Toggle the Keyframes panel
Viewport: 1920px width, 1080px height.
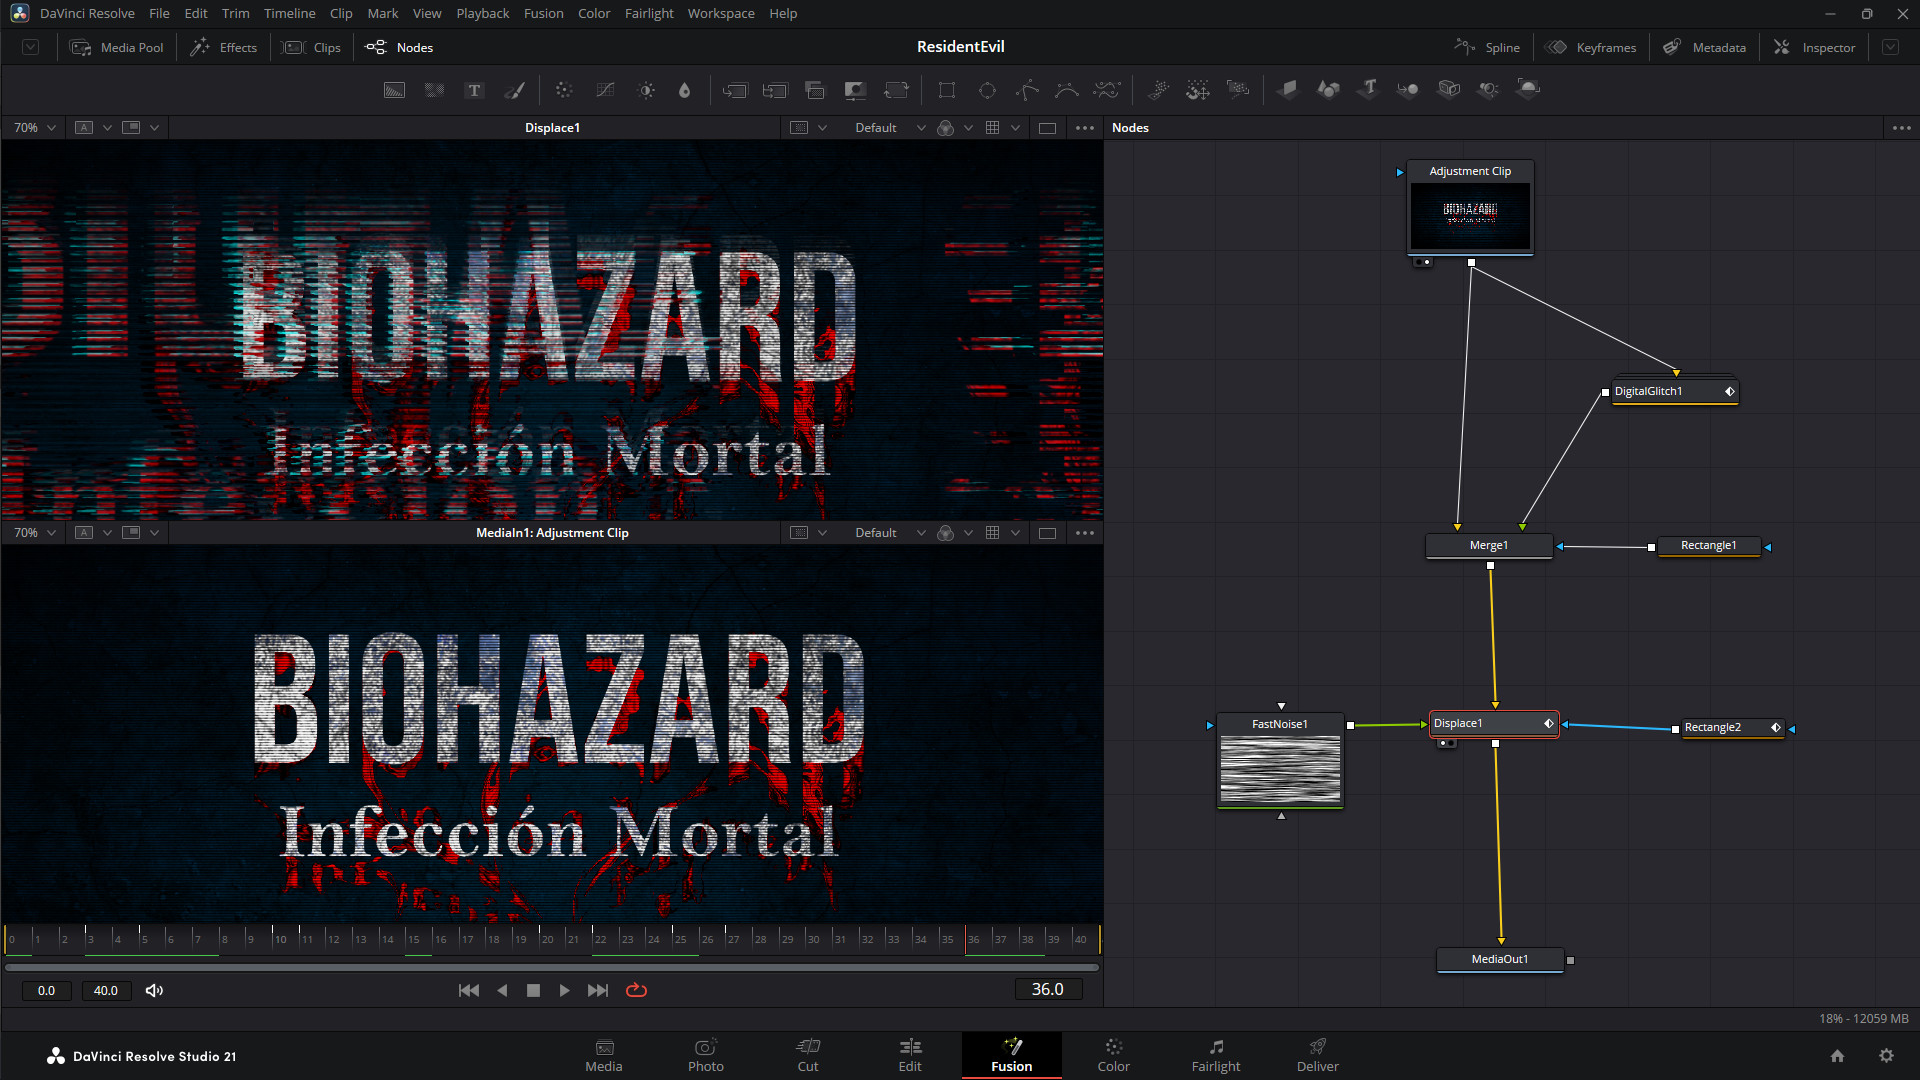click(1591, 47)
